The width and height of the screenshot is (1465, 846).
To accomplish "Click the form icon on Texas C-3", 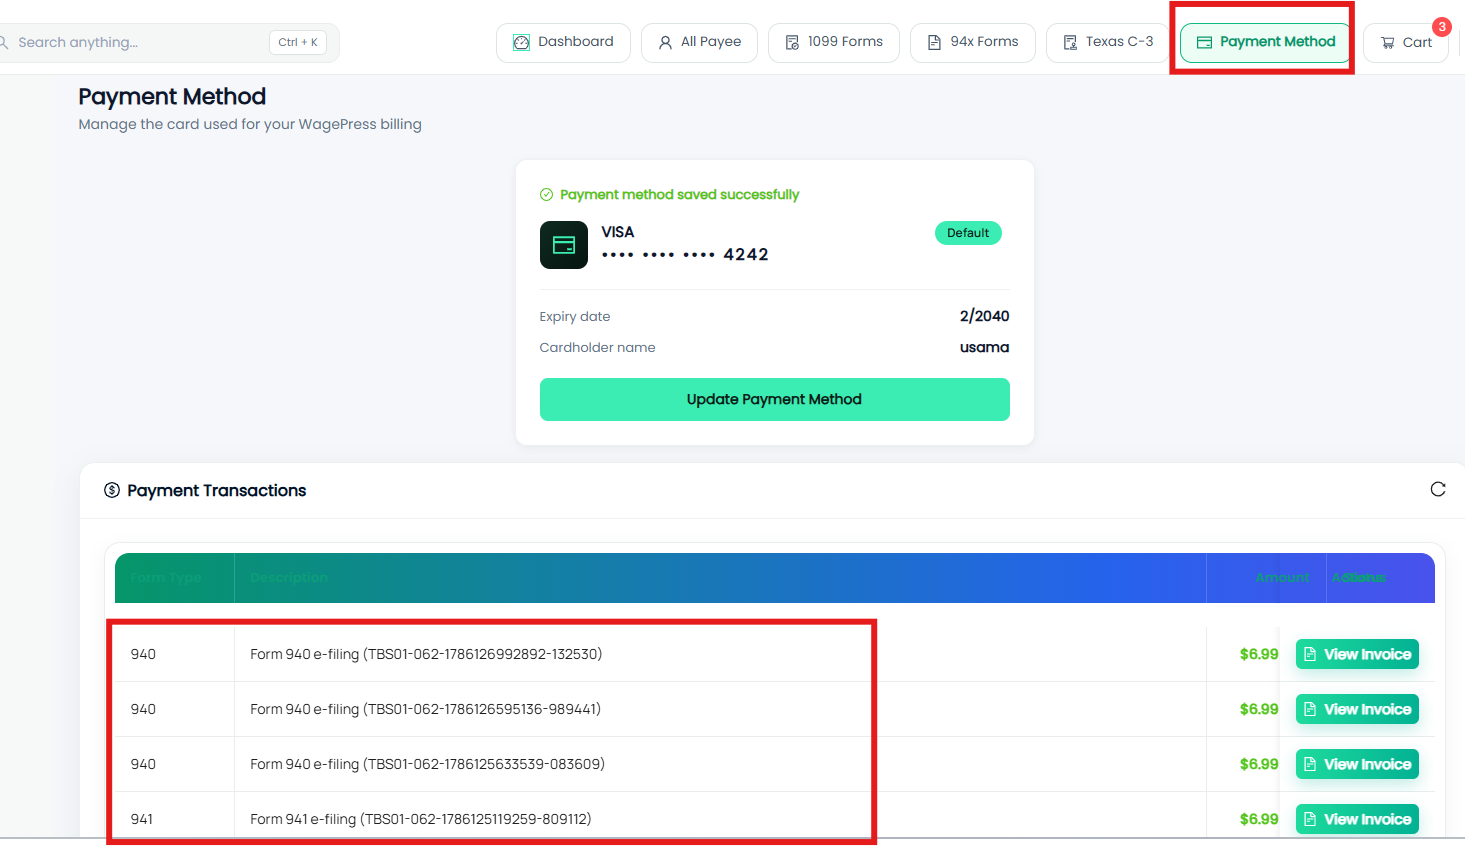I will coord(1070,42).
